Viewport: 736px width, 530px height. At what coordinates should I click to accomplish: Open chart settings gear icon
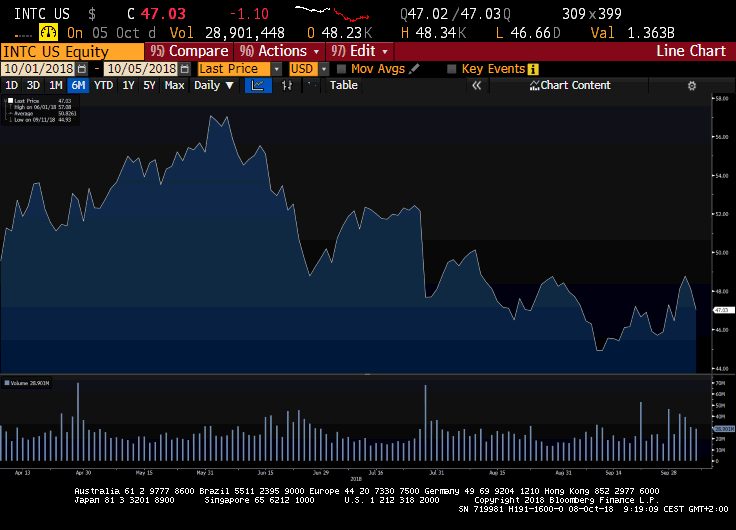pos(692,86)
